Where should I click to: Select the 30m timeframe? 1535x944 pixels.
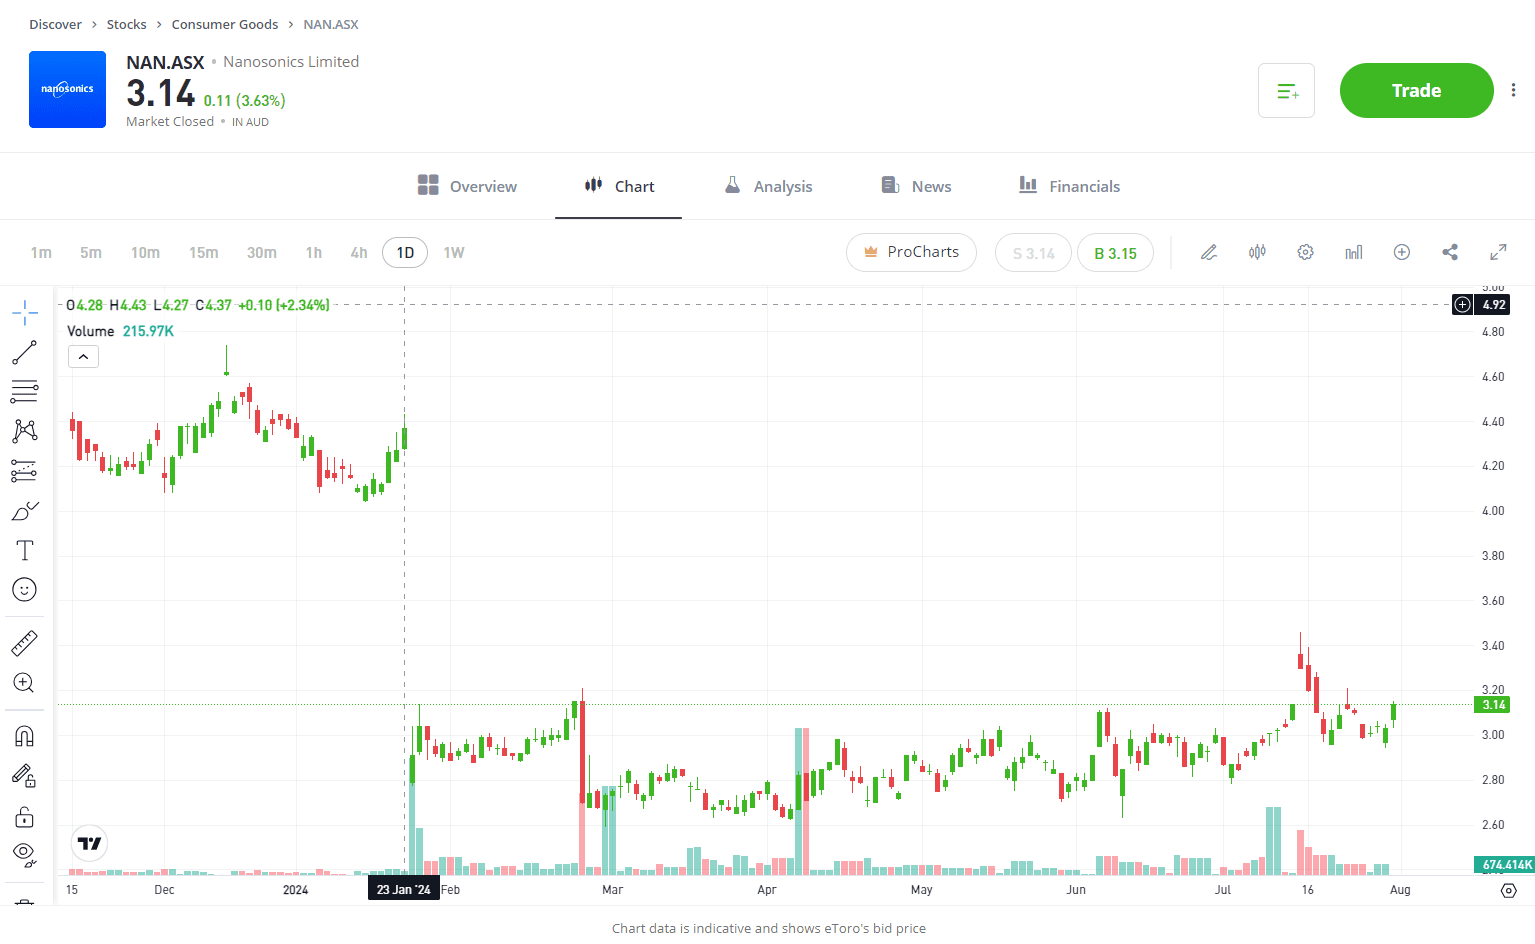(262, 252)
